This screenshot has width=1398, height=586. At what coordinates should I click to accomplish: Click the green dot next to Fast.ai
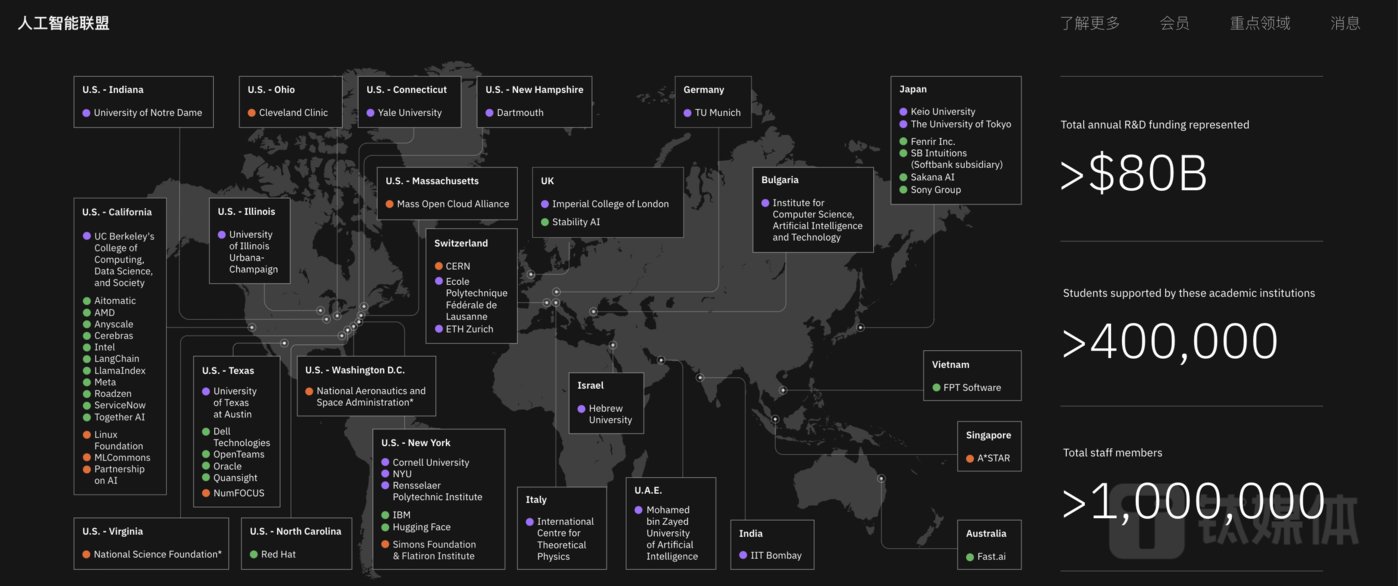[969, 556]
